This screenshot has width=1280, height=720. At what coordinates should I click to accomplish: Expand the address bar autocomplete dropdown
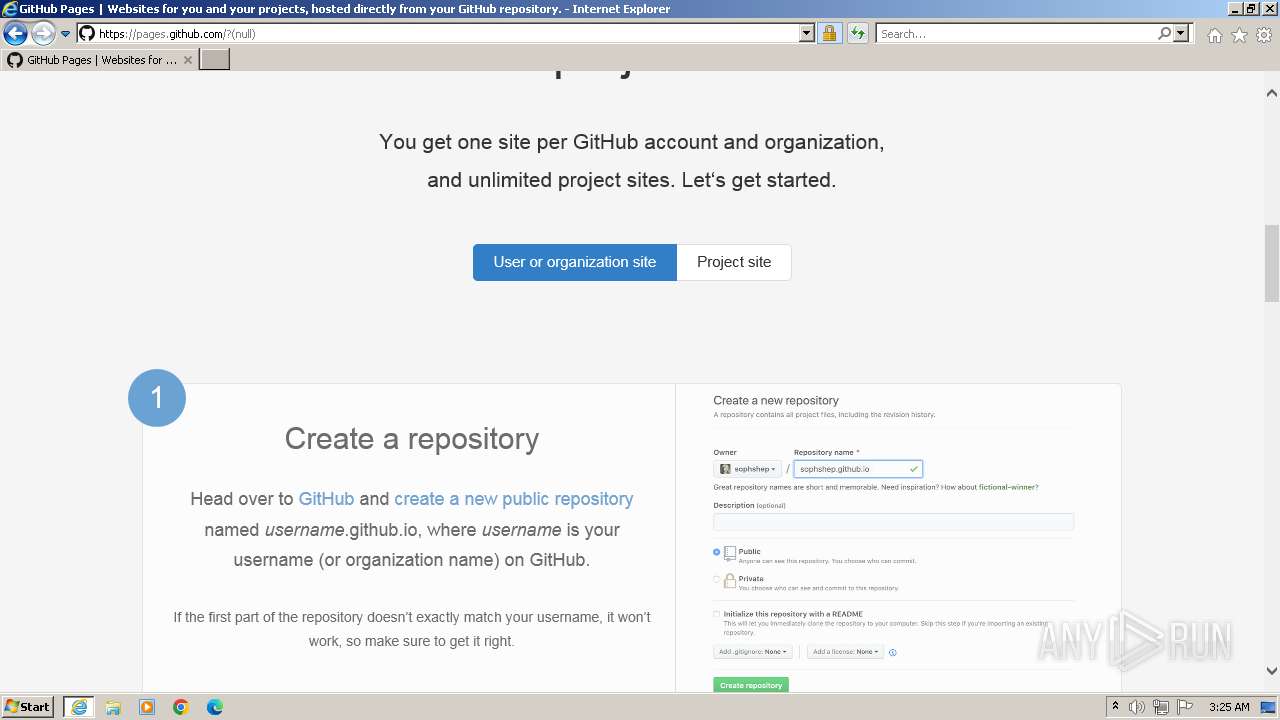coord(807,34)
